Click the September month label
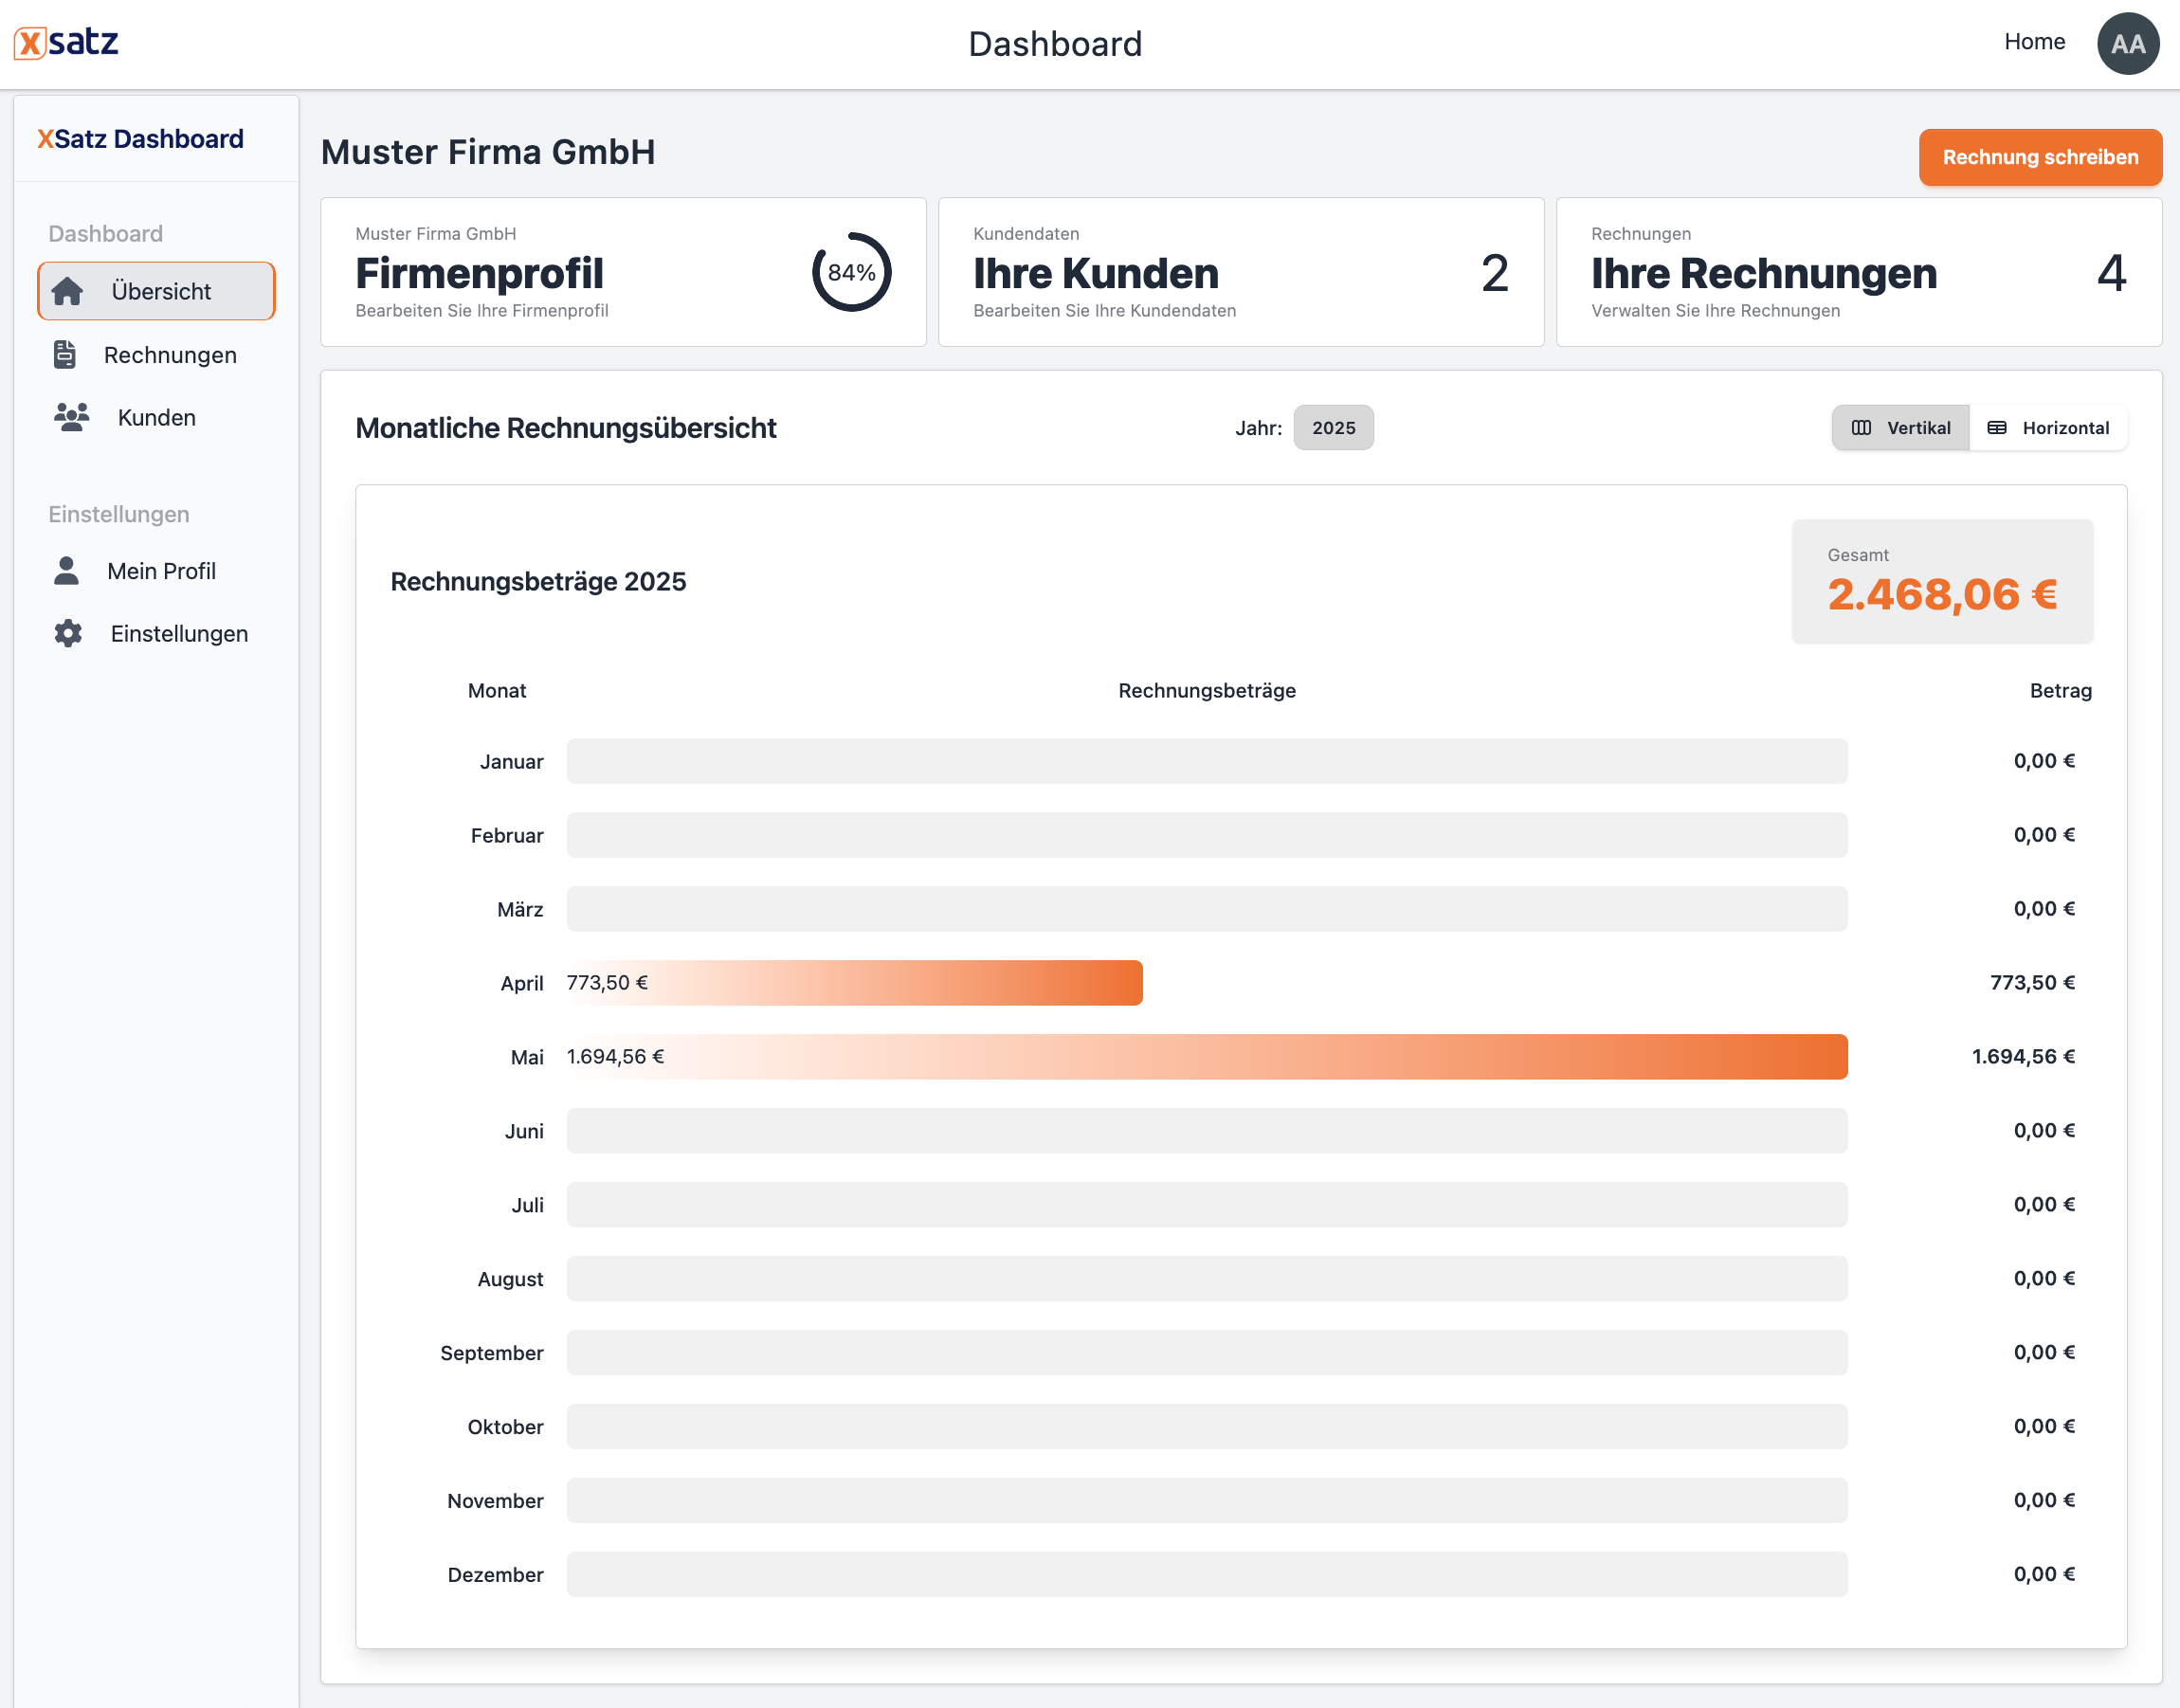Image resolution: width=2180 pixels, height=1708 pixels. point(491,1353)
